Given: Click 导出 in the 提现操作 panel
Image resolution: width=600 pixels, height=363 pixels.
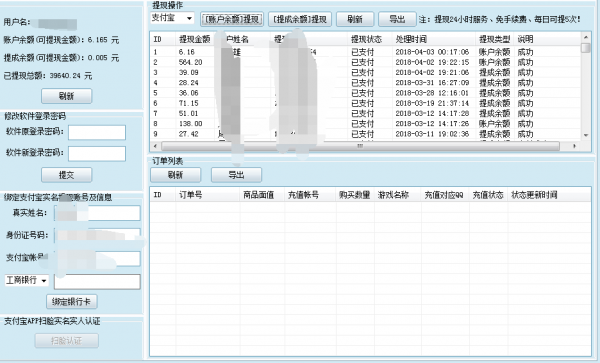Looking at the screenshot, I should [397, 19].
